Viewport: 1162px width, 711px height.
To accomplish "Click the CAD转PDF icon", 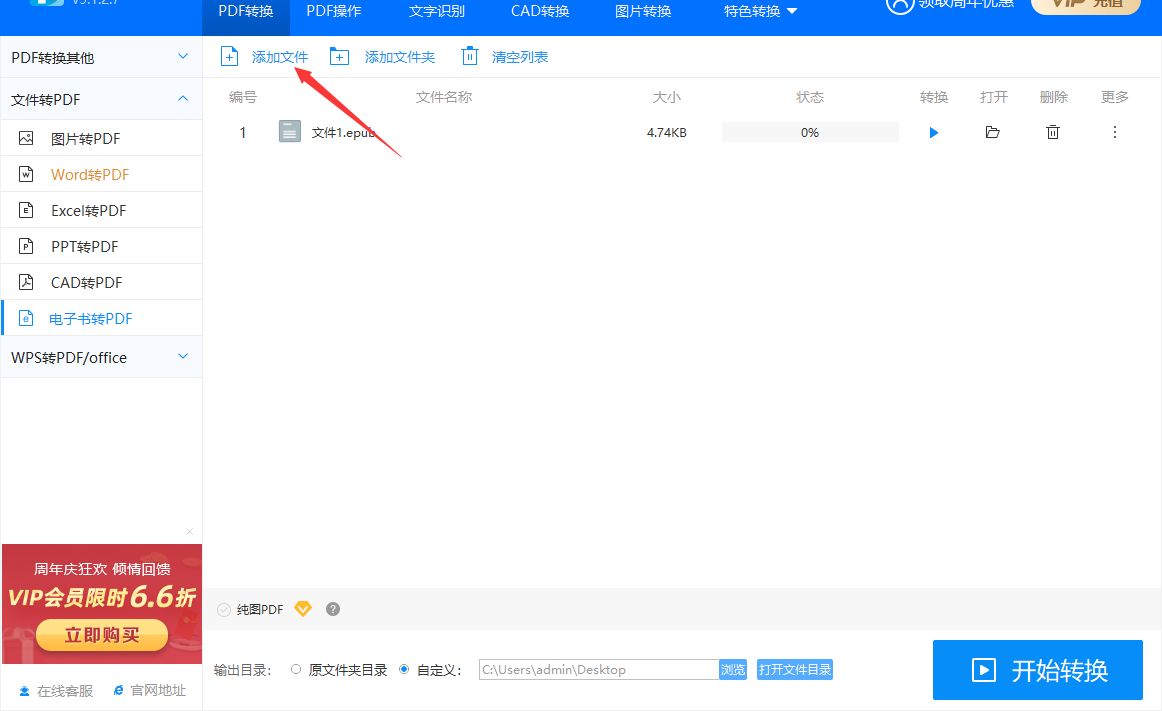I will [x=26, y=282].
